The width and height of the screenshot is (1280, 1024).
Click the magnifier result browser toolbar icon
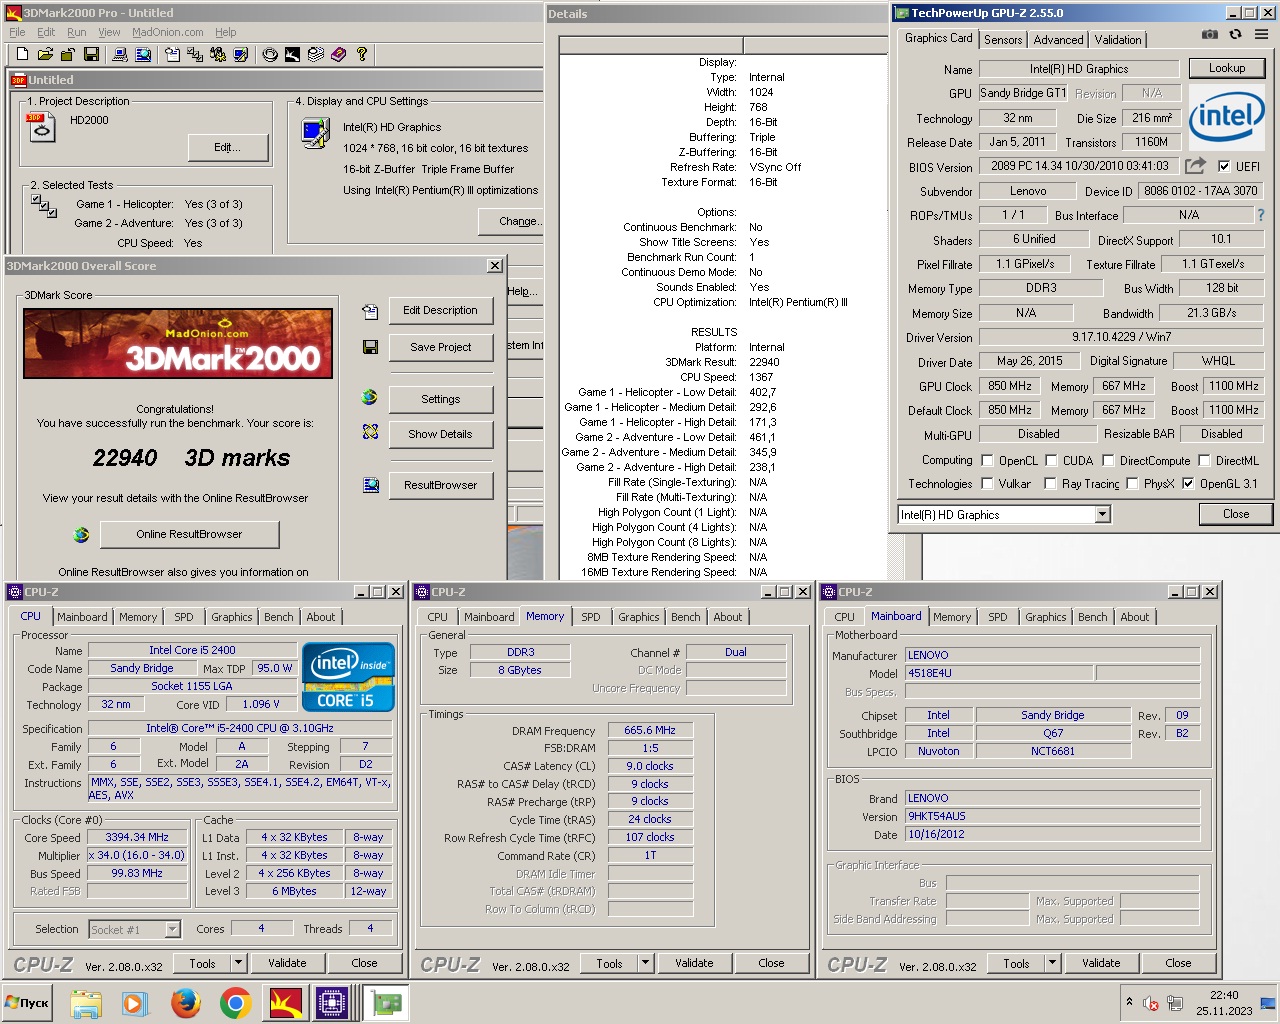(143, 54)
